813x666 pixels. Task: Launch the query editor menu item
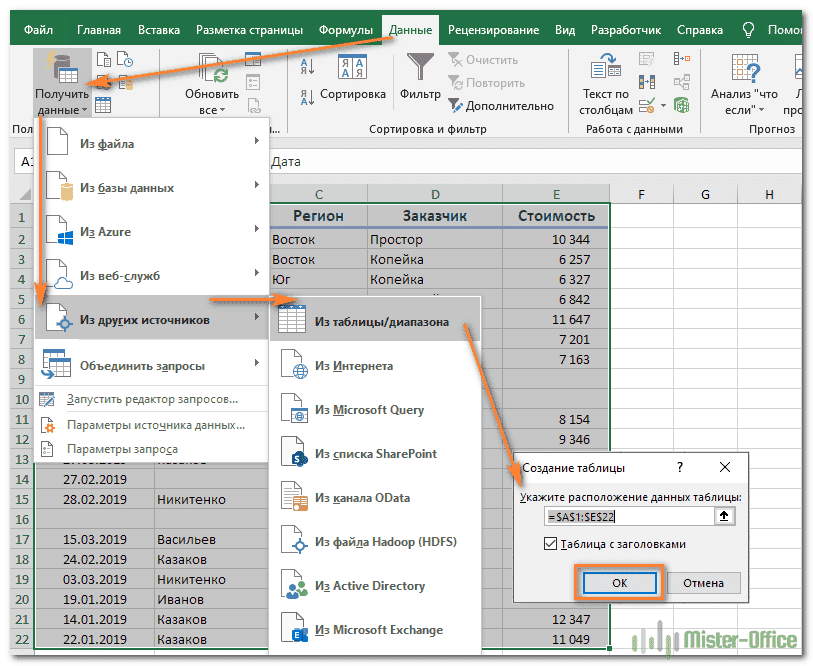(x=152, y=399)
